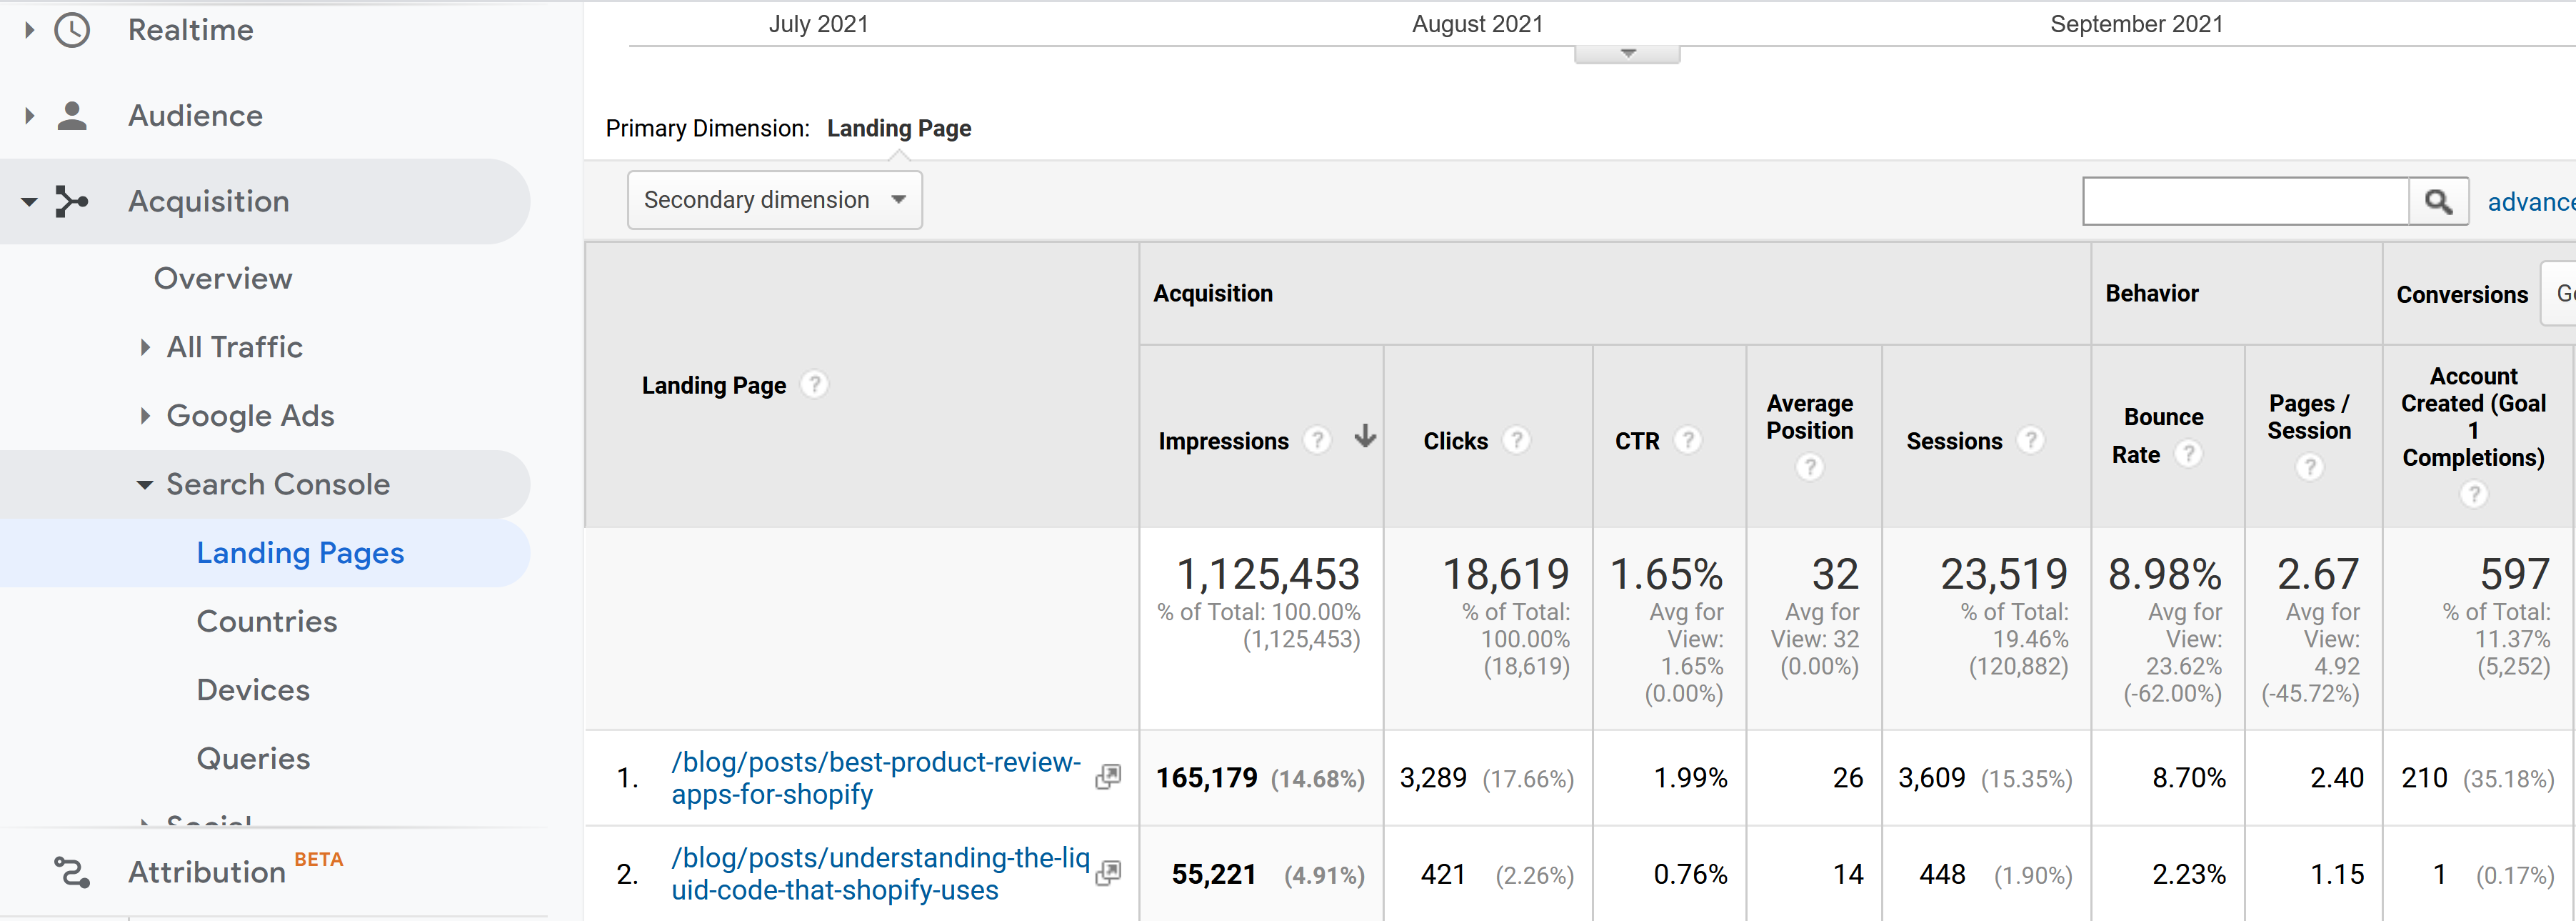Expand the All Traffic submenu arrow

[145, 347]
